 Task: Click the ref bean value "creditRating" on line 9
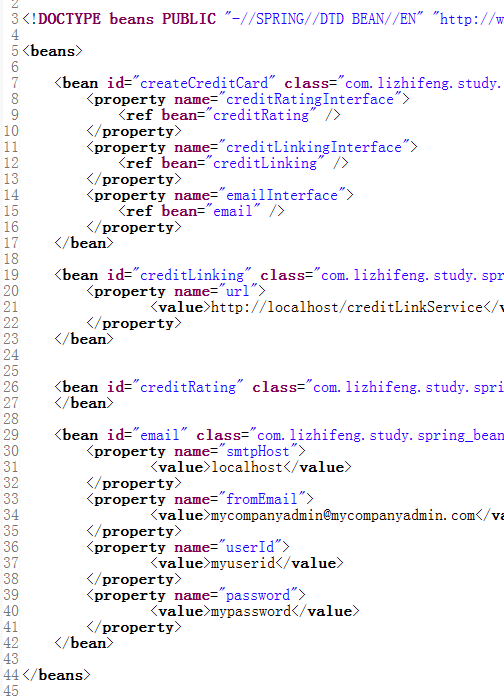click(x=261, y=115)
